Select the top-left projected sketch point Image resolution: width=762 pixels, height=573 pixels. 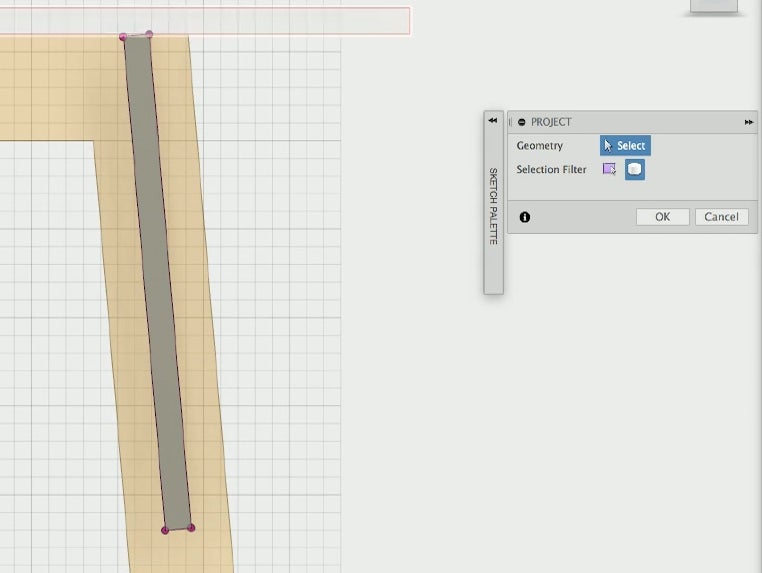click(123, 37)
